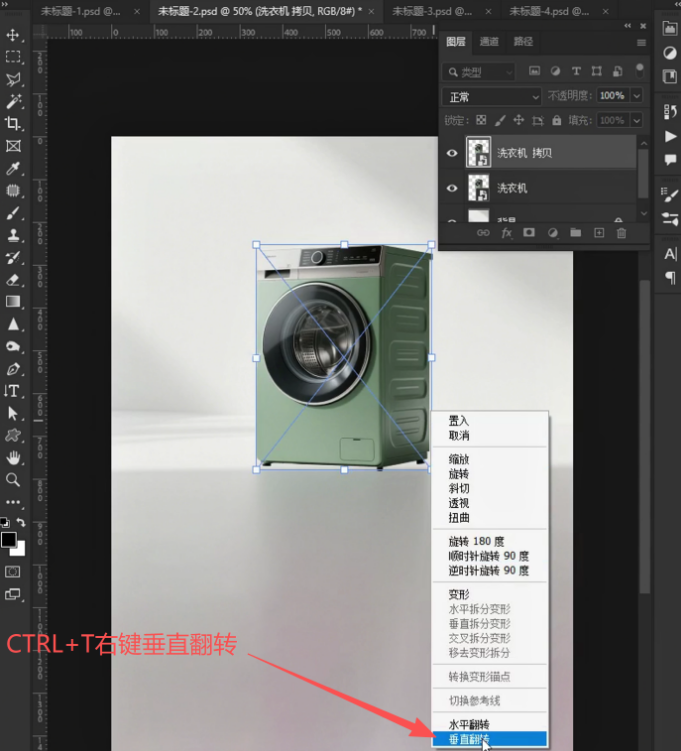
Task: Add a layer mask
Action: coord(529,233)
